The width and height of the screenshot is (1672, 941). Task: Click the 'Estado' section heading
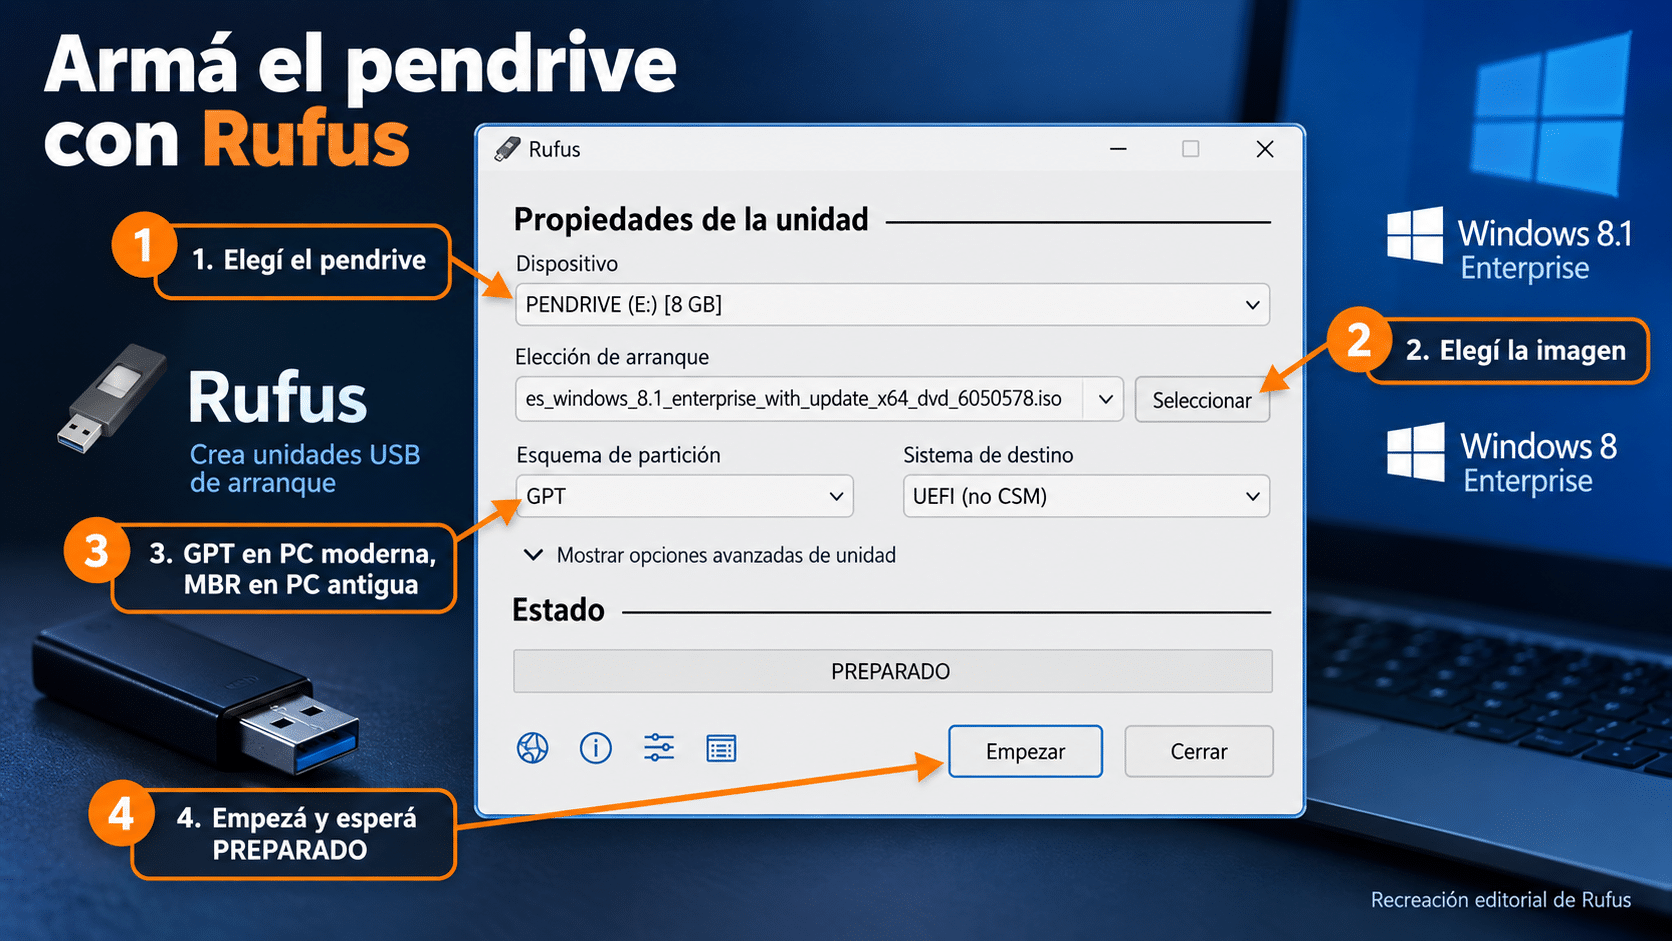tap(558, 610)
